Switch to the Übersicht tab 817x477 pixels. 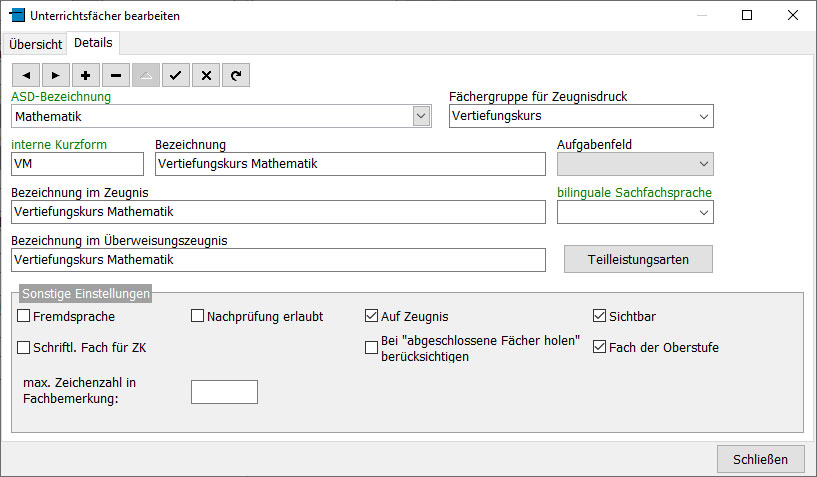coord(35,45)
